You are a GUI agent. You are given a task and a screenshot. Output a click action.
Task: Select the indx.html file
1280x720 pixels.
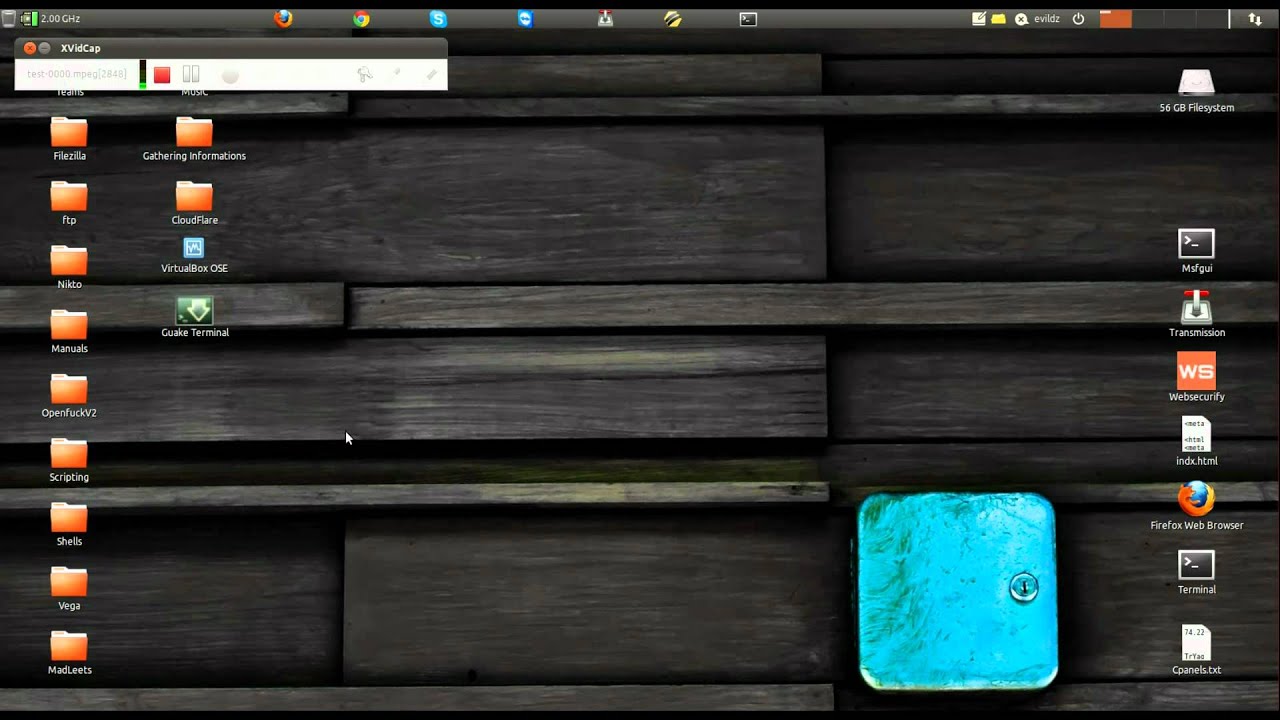(x=1197, y=442)
